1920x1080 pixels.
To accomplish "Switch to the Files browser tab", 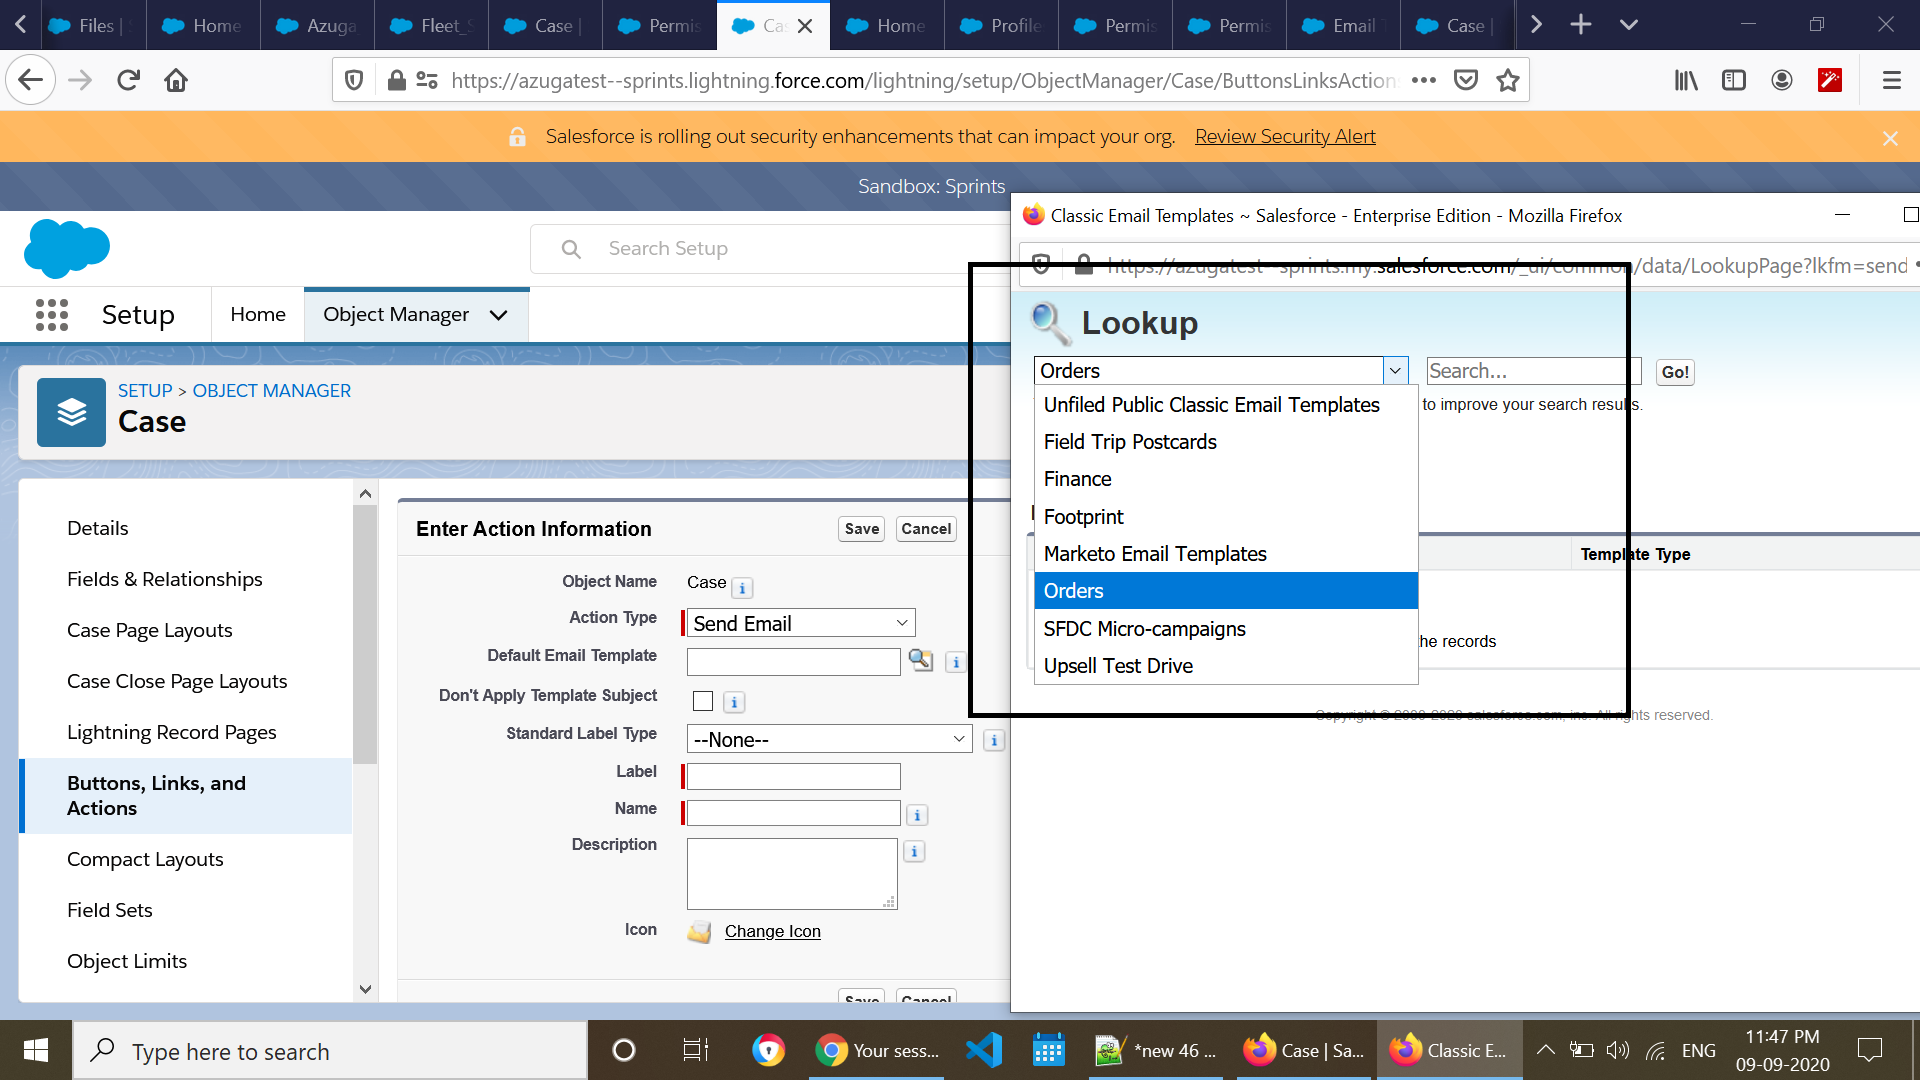I will click(89, 25).
